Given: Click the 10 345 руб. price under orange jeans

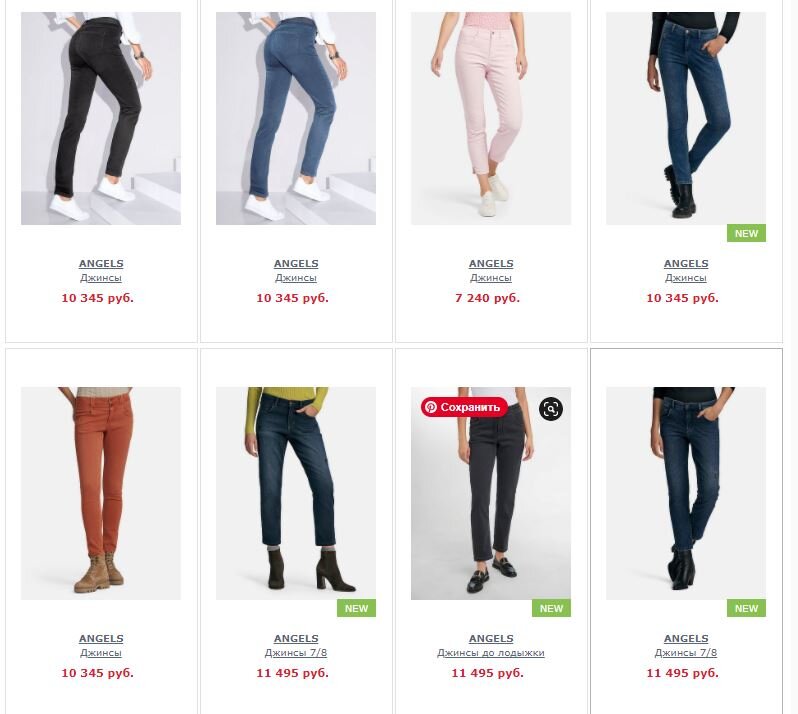Looking at the screenshot, I should pyautogui.click(x=97, y=673).
